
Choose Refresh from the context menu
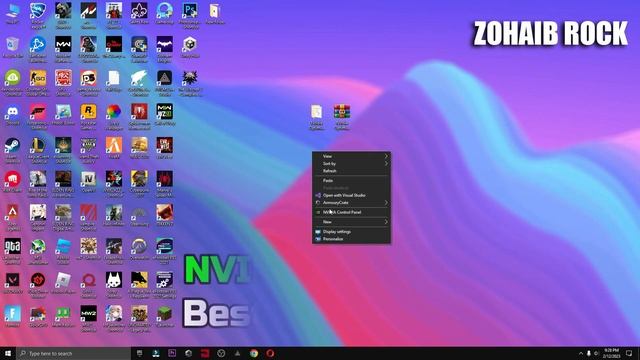(351, 171)
